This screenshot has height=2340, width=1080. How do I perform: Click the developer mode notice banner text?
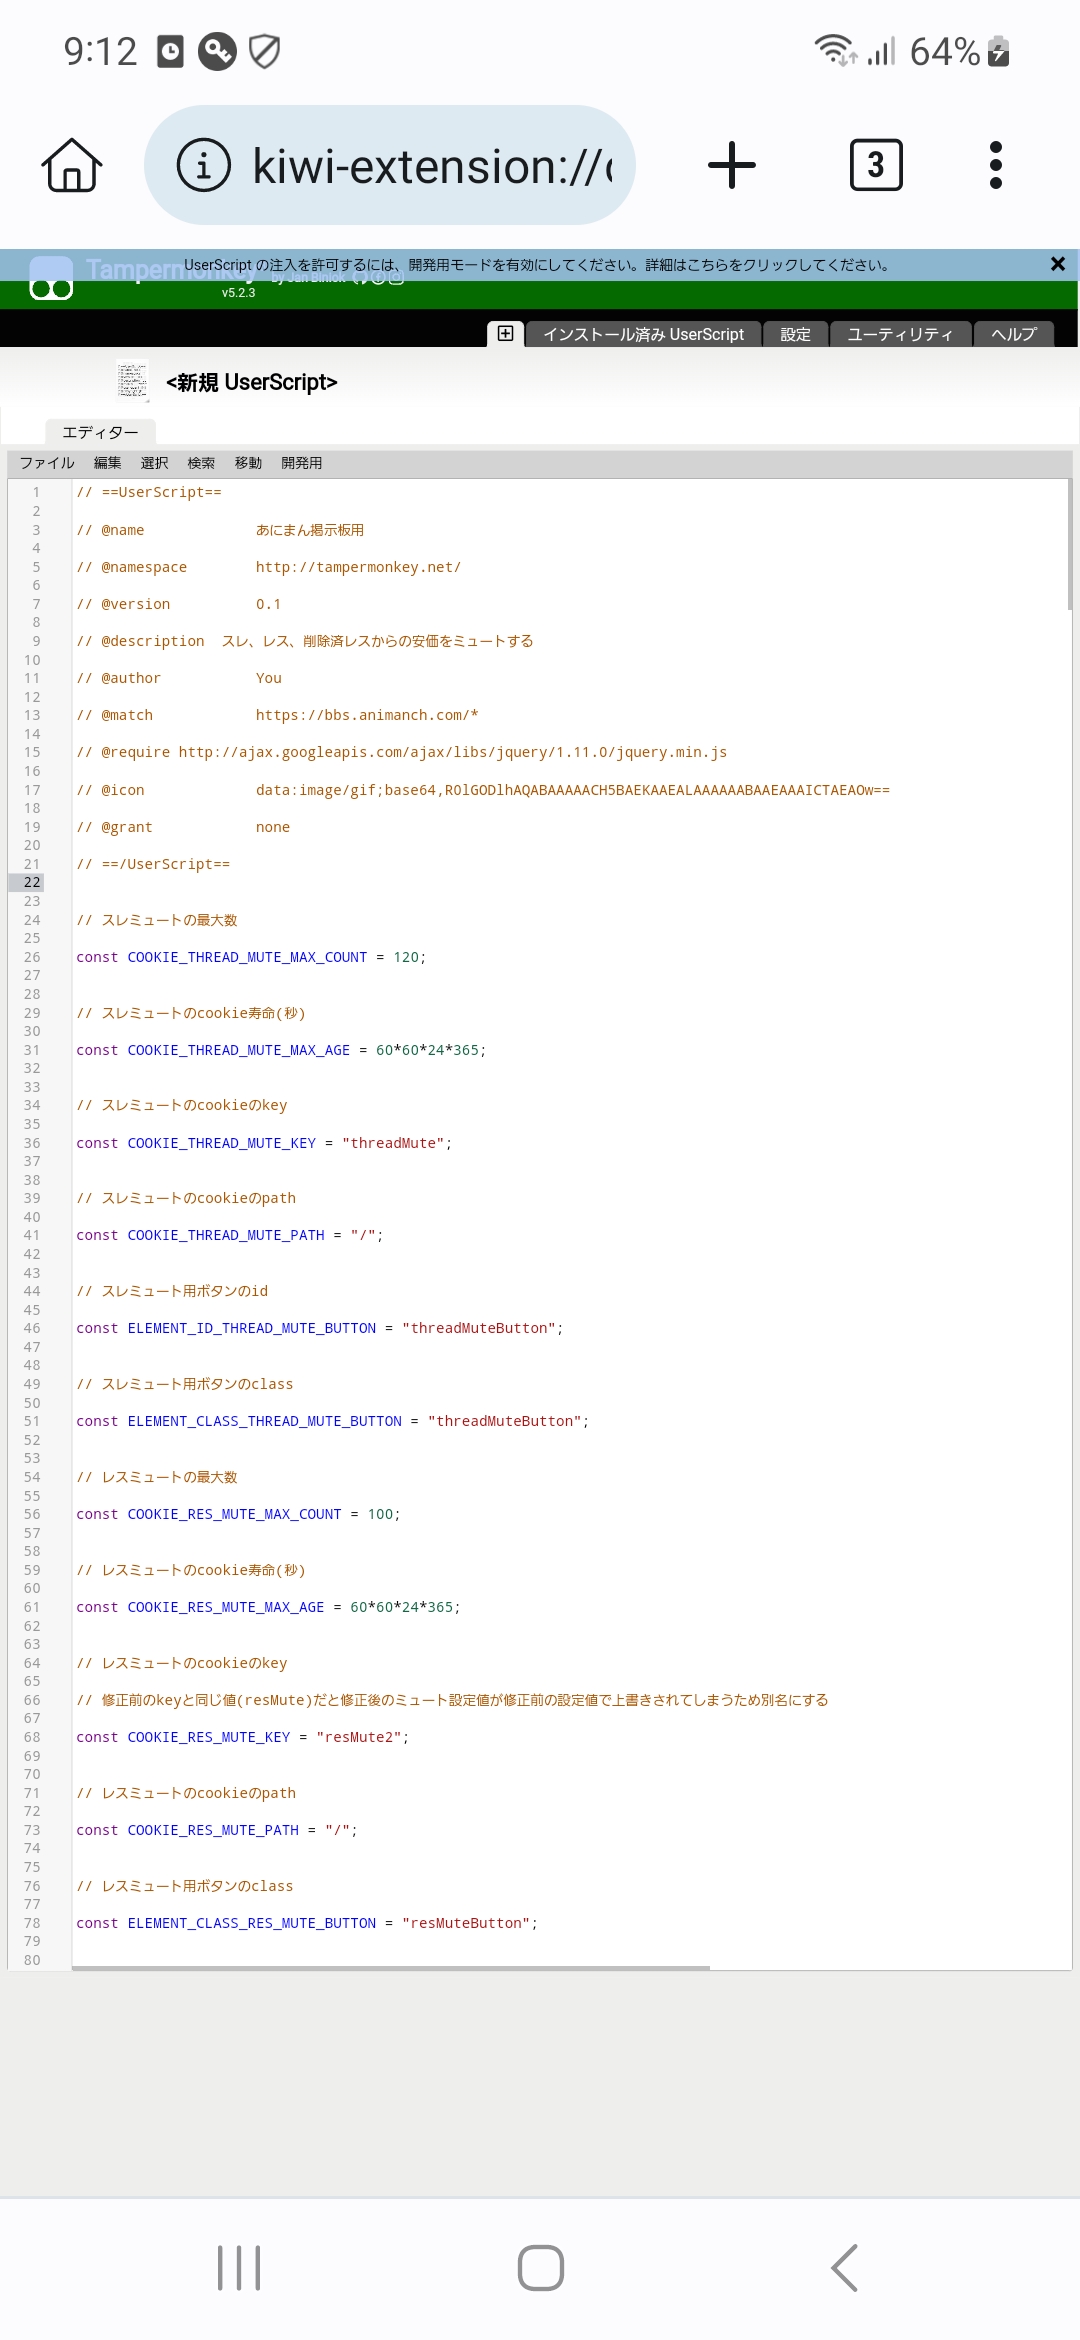tap(537, 265)
